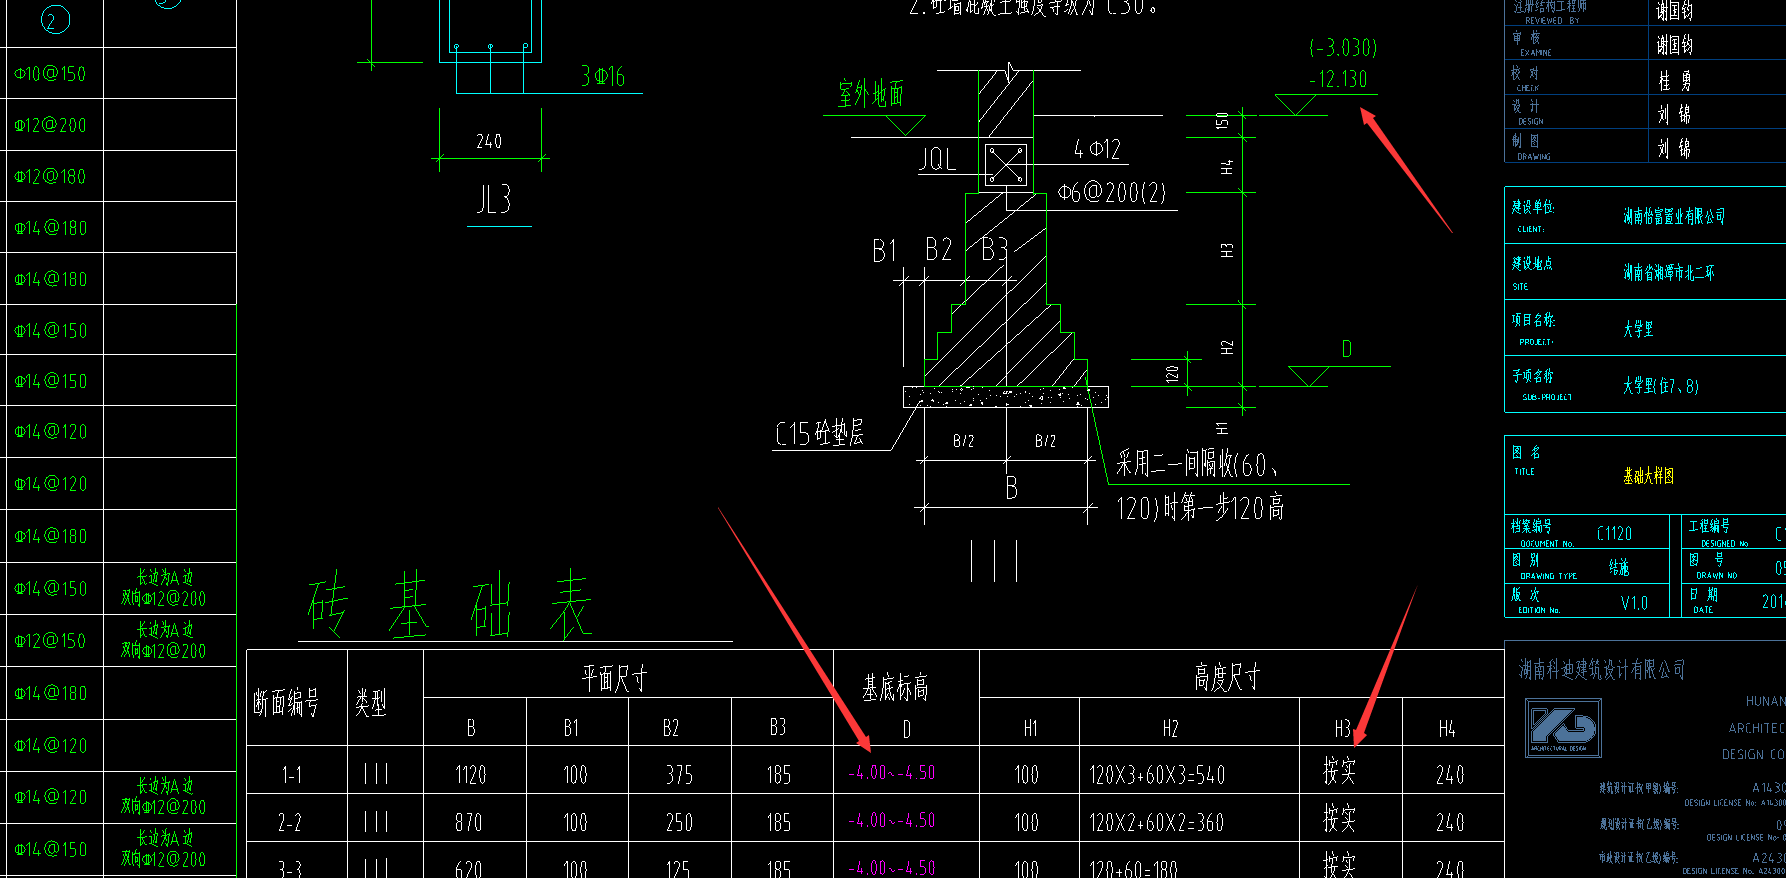This screenshot has width=1786, height=878.
Task: Select the Φ10@150 rebar entry
Action: (x=50, y=74)
